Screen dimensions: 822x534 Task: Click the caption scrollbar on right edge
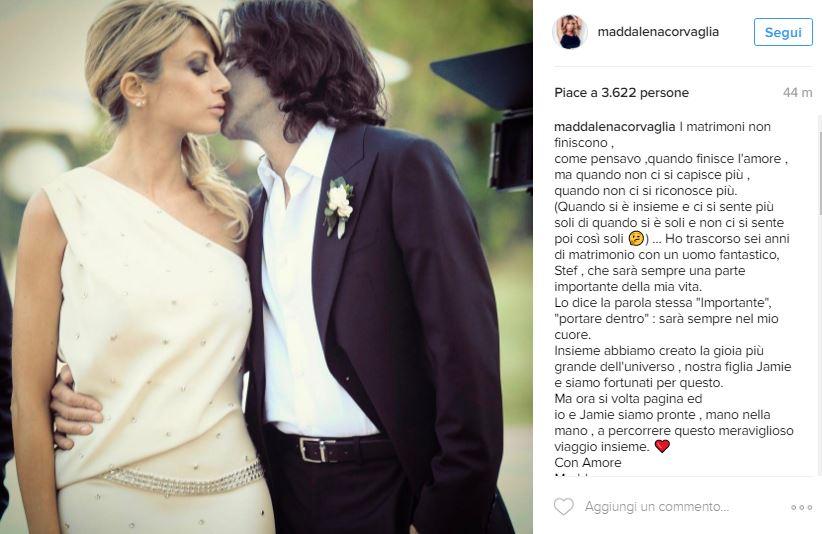tap(819, 173)
